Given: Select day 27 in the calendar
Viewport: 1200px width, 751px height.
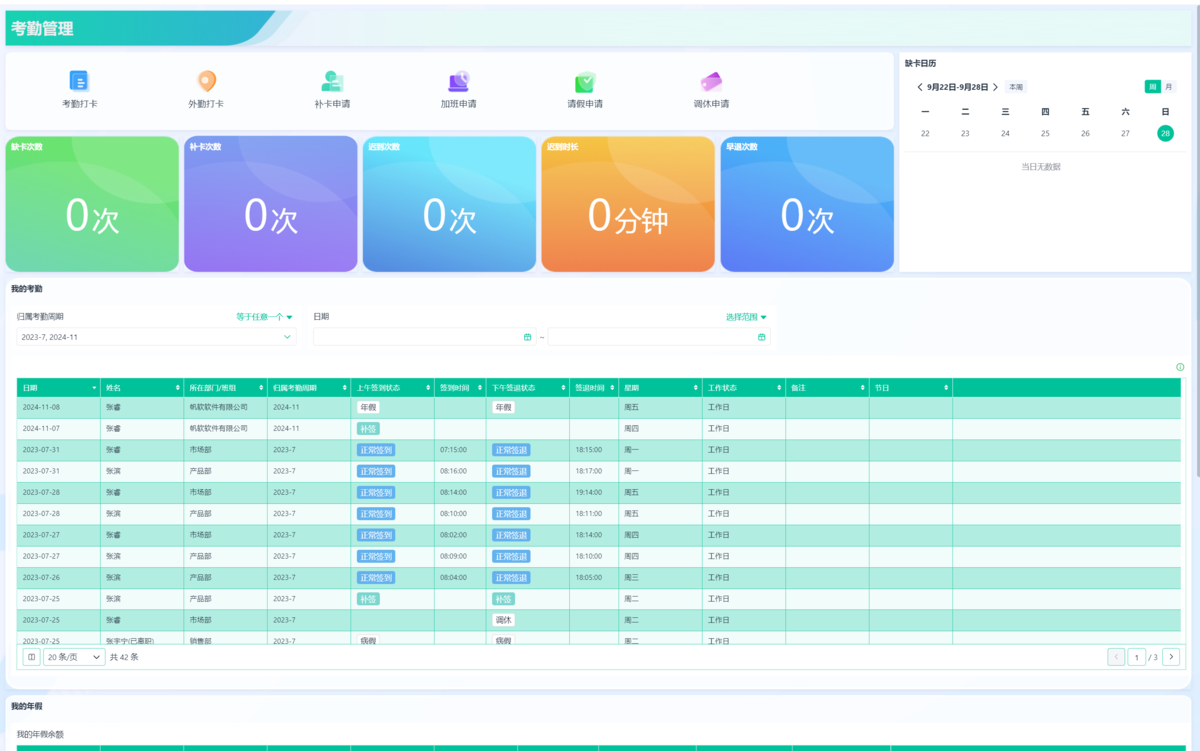Looking at the screenshot, I should (1125, 133).
